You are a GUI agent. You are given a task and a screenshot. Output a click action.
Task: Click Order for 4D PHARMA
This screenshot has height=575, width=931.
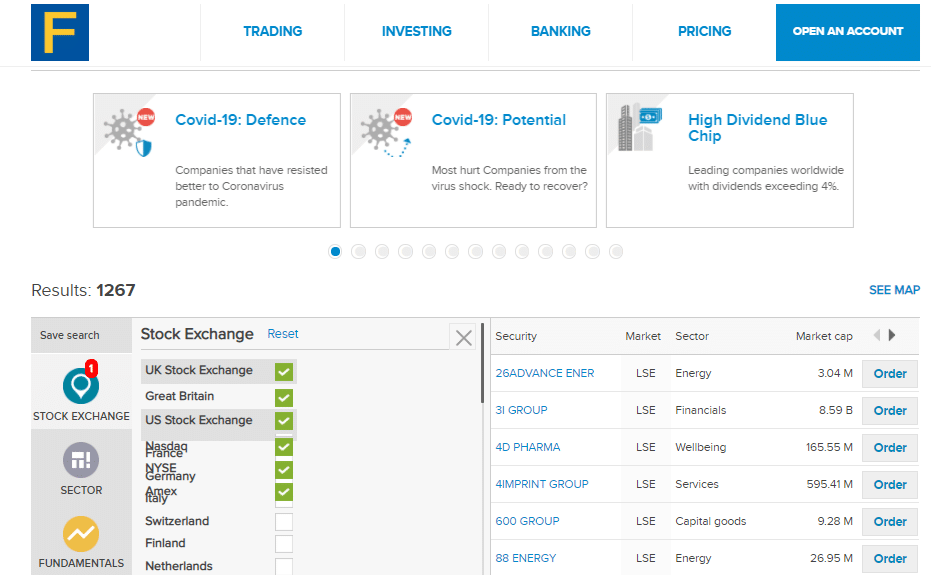tap(889, 447)
